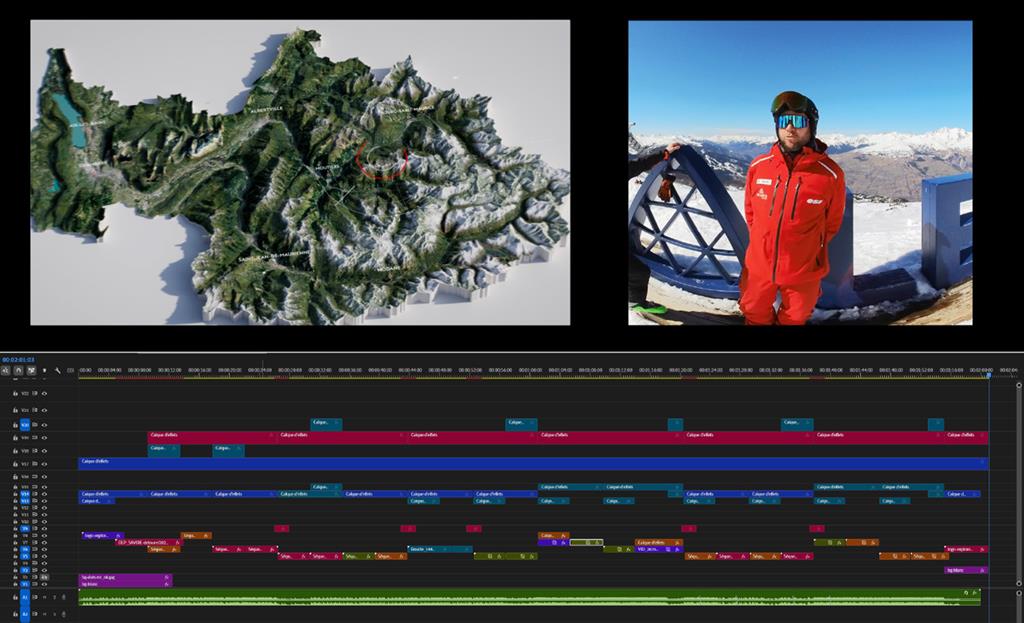Click the skier video preview frame

coord(800,172)
